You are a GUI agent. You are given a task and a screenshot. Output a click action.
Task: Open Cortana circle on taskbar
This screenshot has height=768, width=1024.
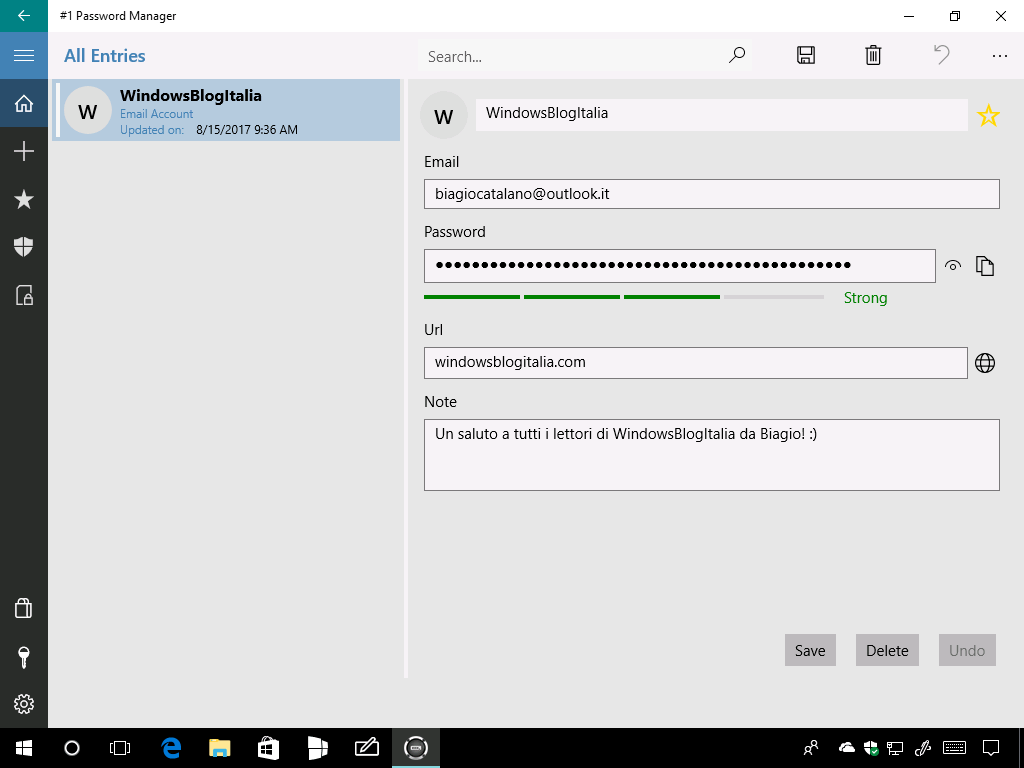tap(72, 748)
